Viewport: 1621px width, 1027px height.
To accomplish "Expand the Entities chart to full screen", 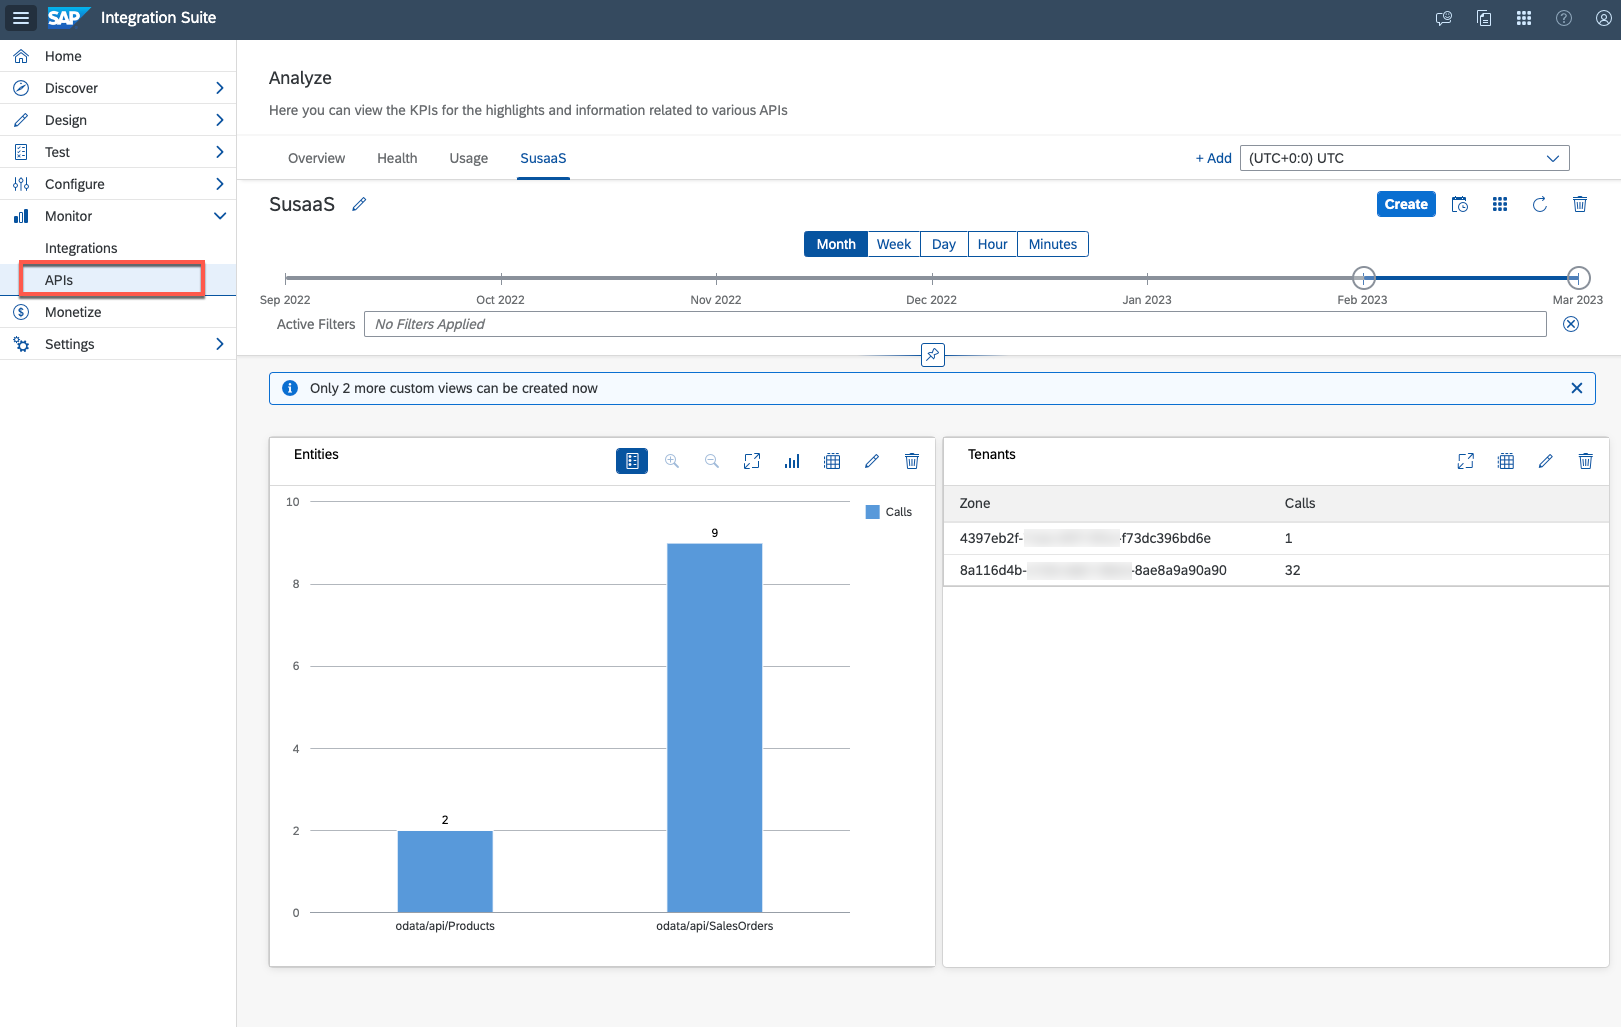I will tap(752, 461).
